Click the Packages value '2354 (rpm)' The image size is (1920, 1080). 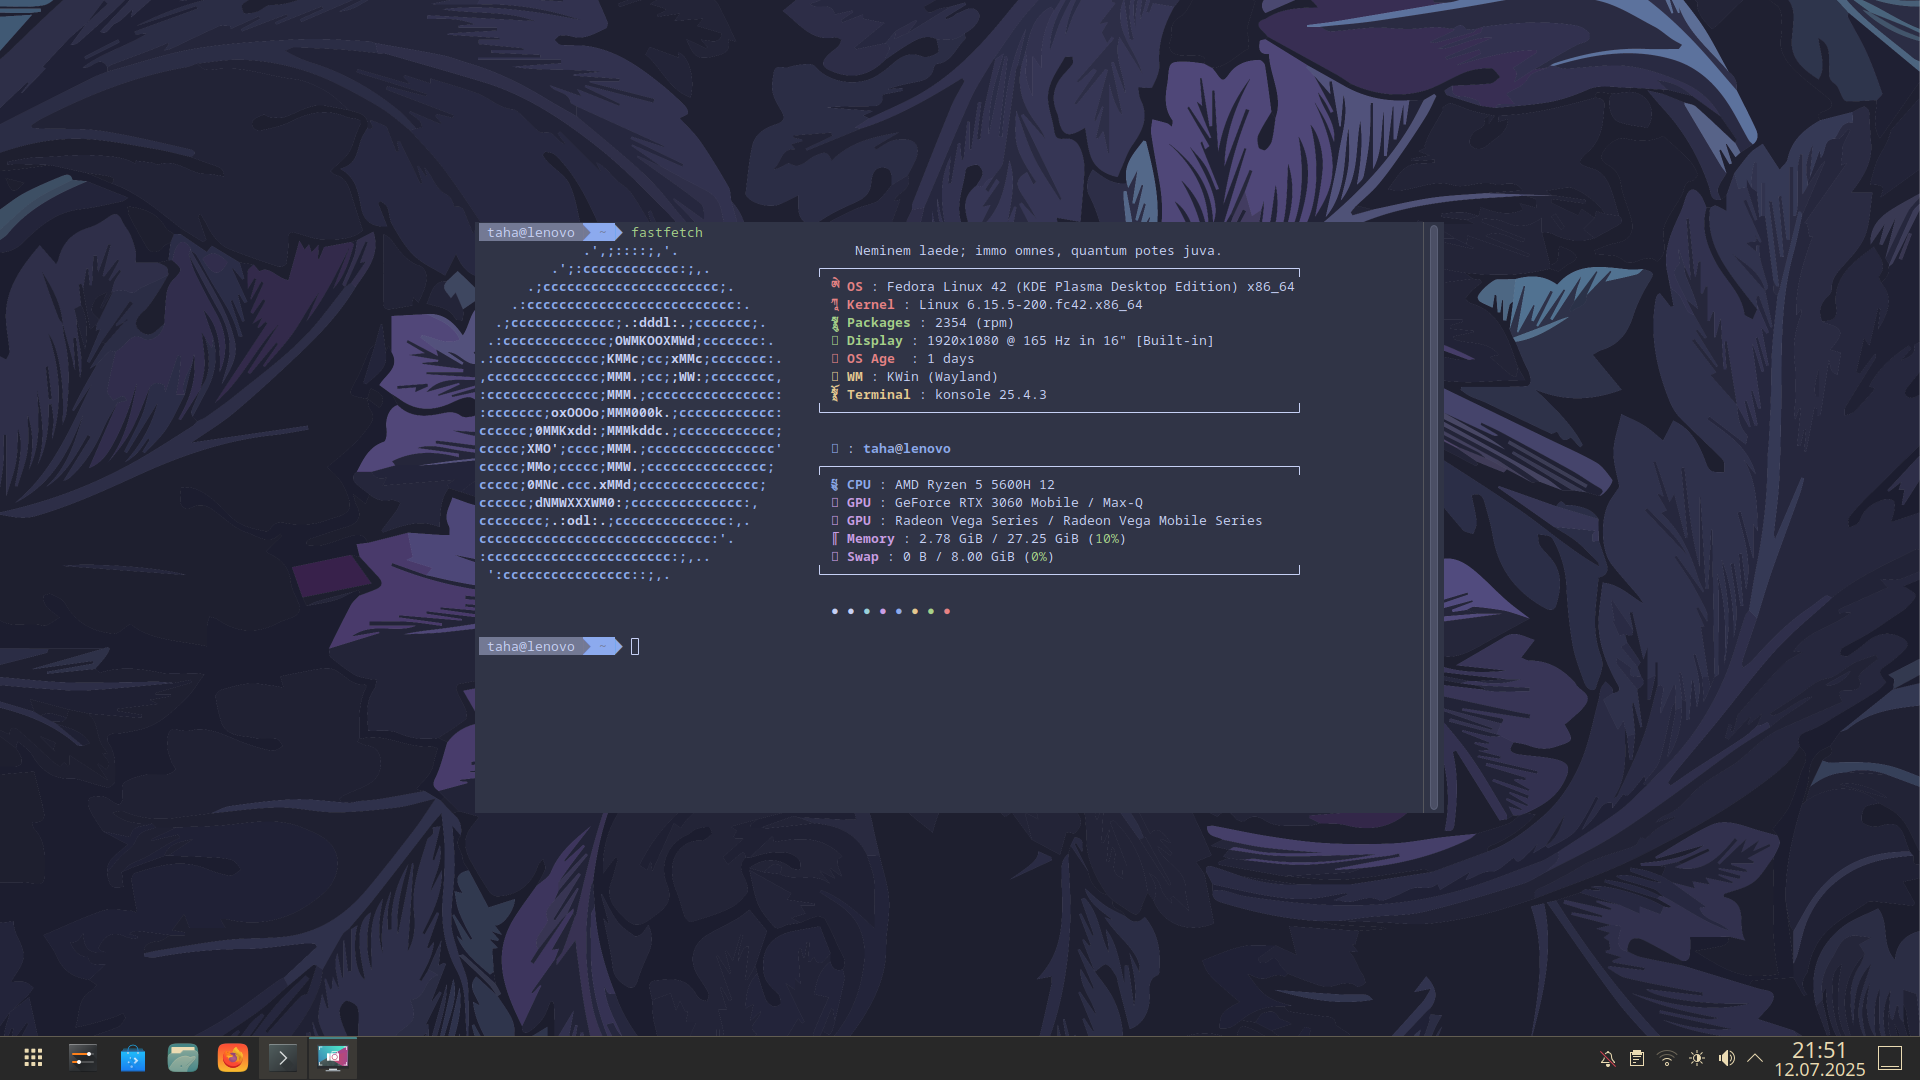[974, 323]
